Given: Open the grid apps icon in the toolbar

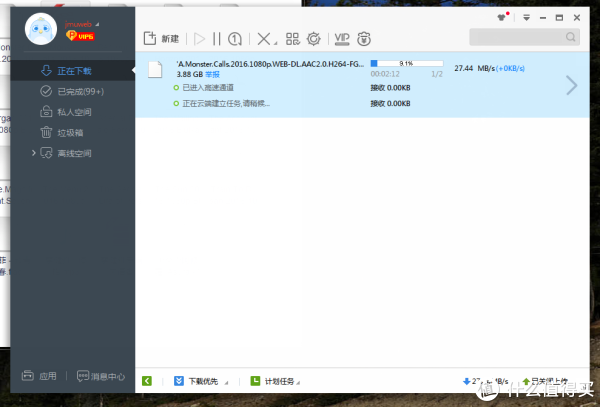Looking at the screenshot, I should [292, 39].
